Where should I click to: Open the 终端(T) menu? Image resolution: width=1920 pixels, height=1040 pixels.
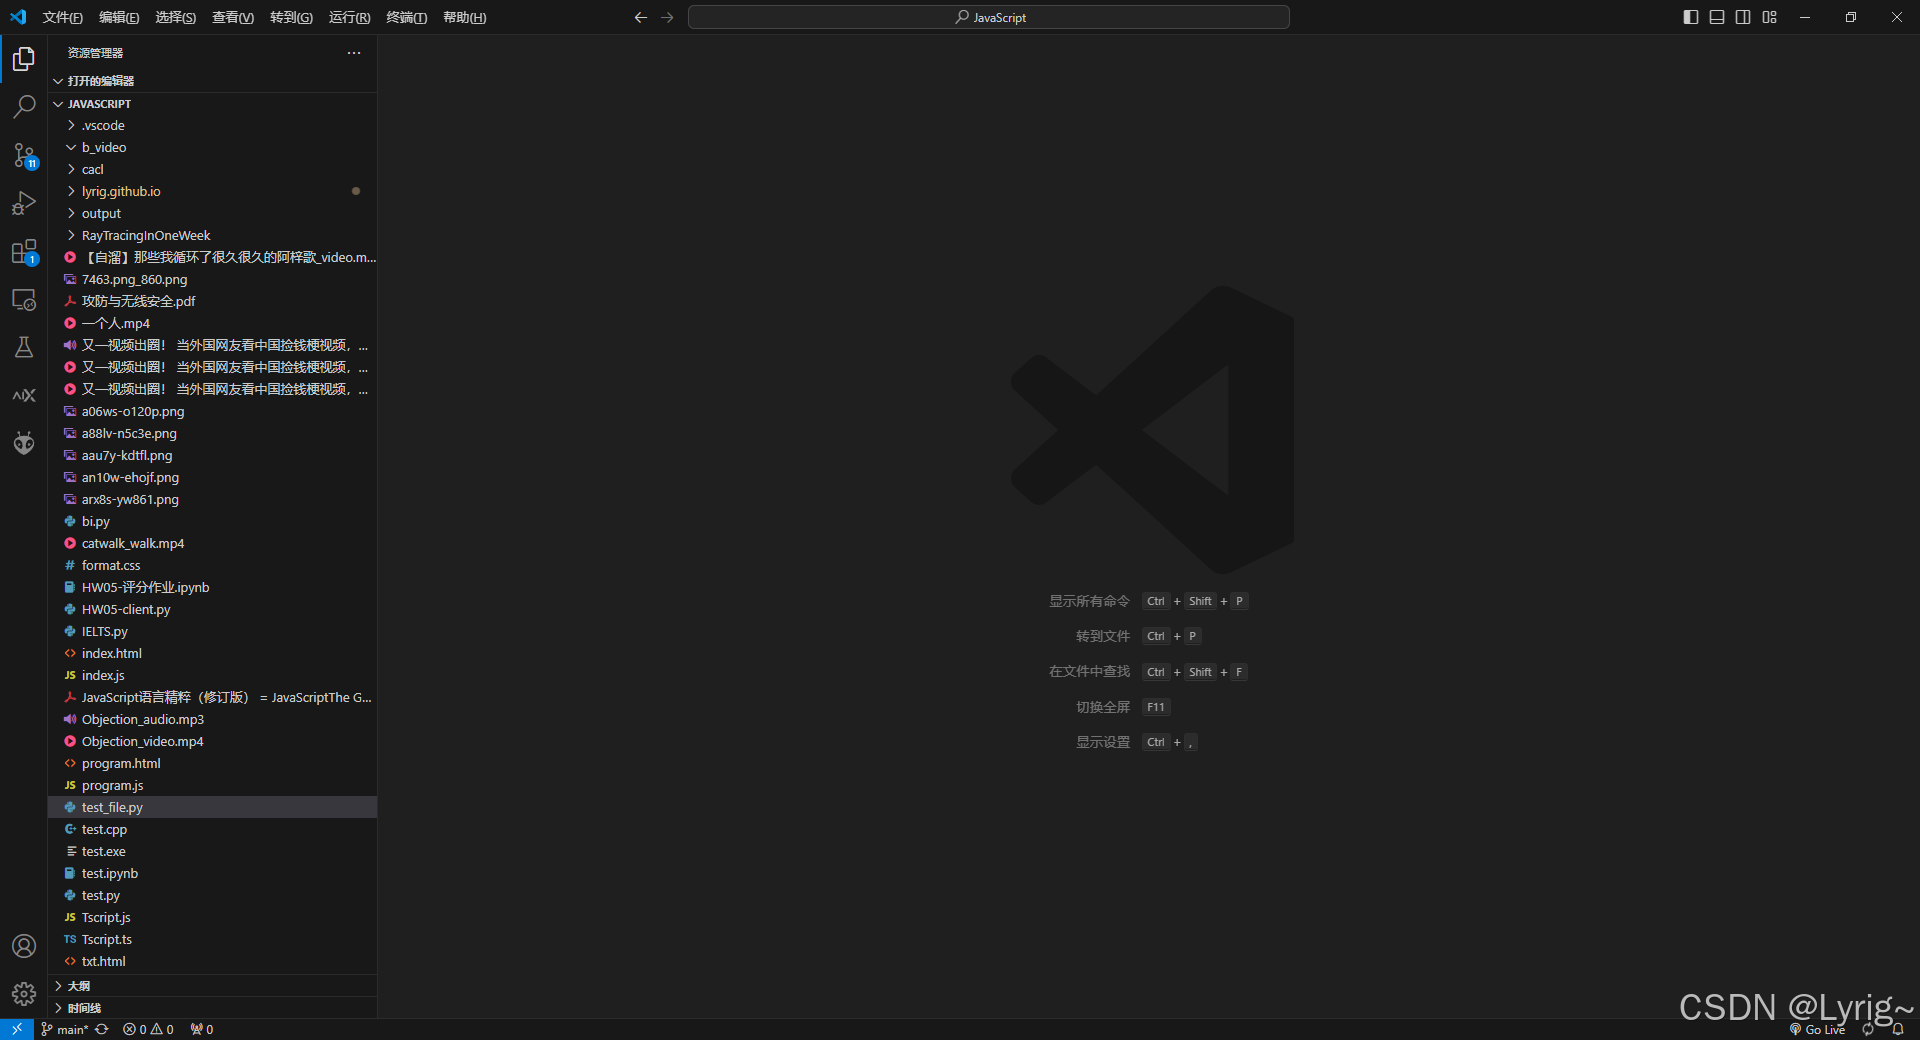click(406, 17)
